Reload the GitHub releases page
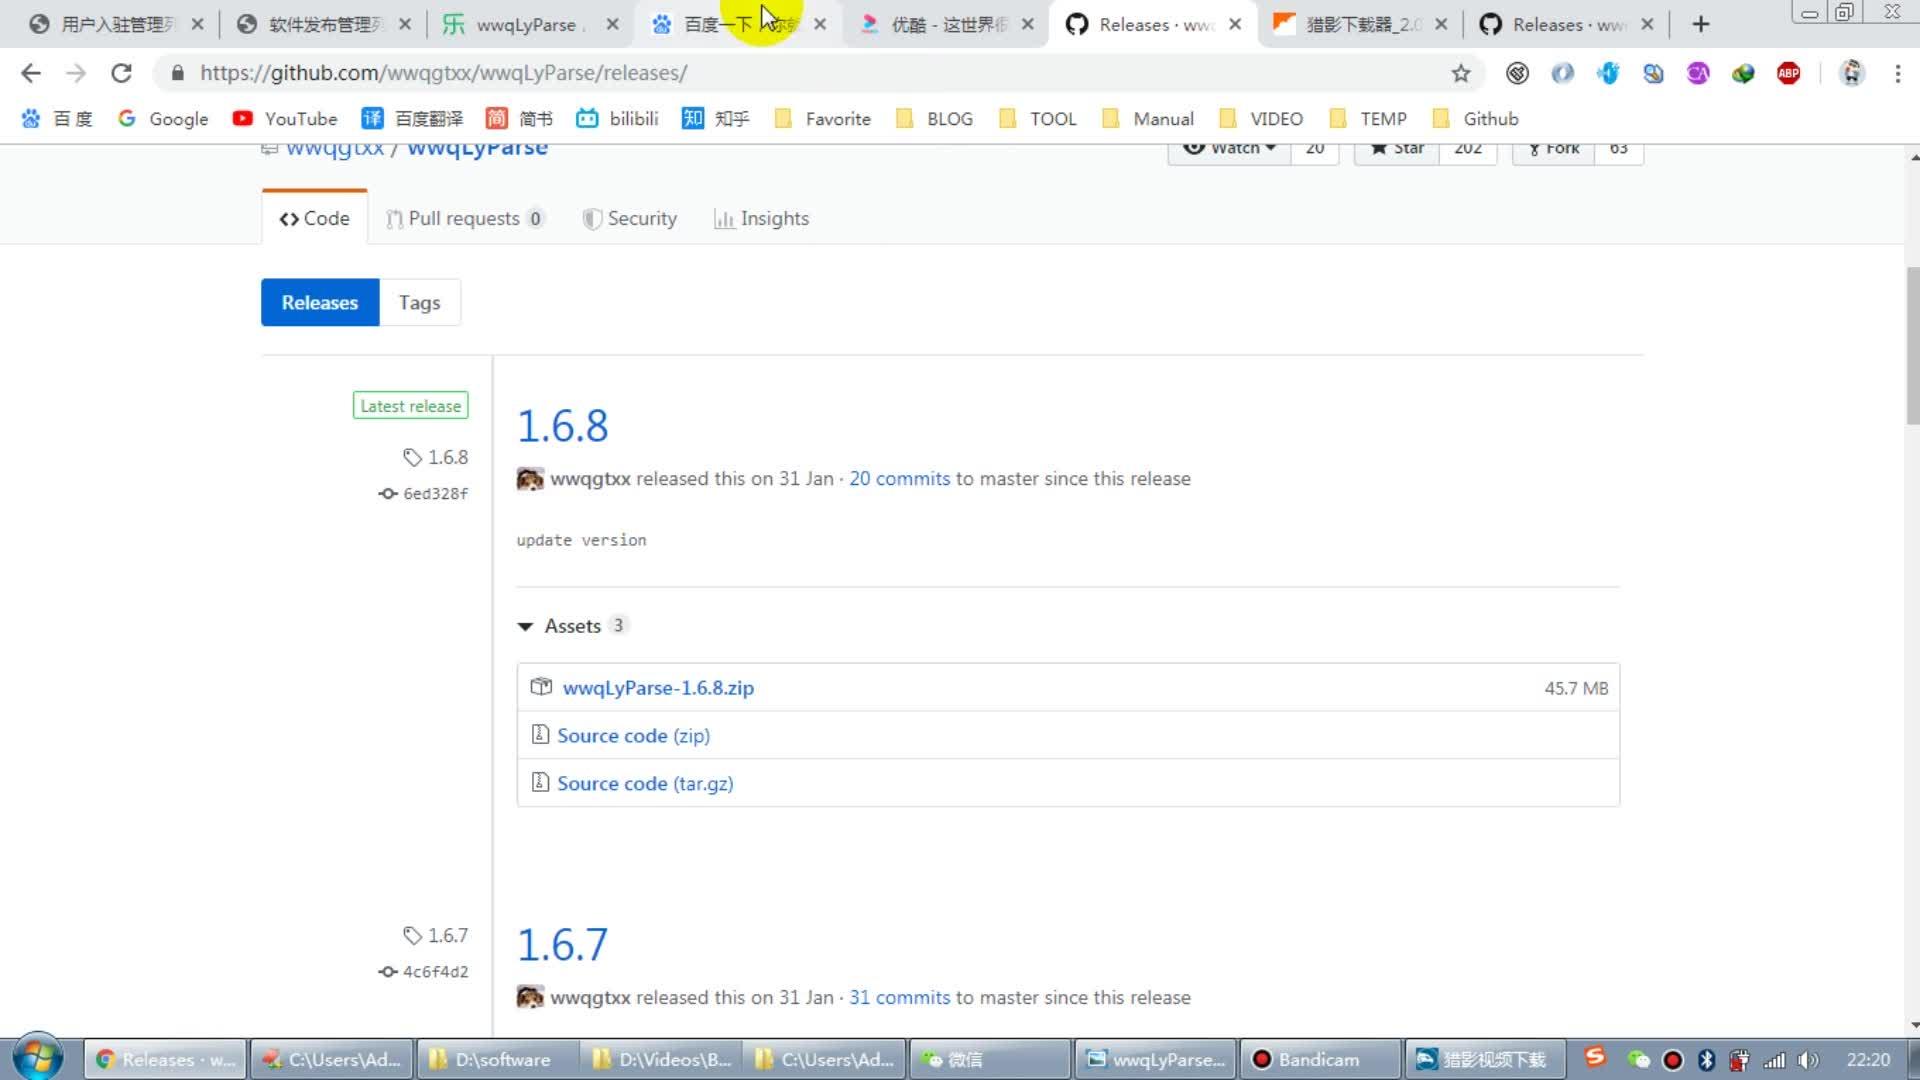This screenshot has width=1920, height=1080. pos(121,73)
